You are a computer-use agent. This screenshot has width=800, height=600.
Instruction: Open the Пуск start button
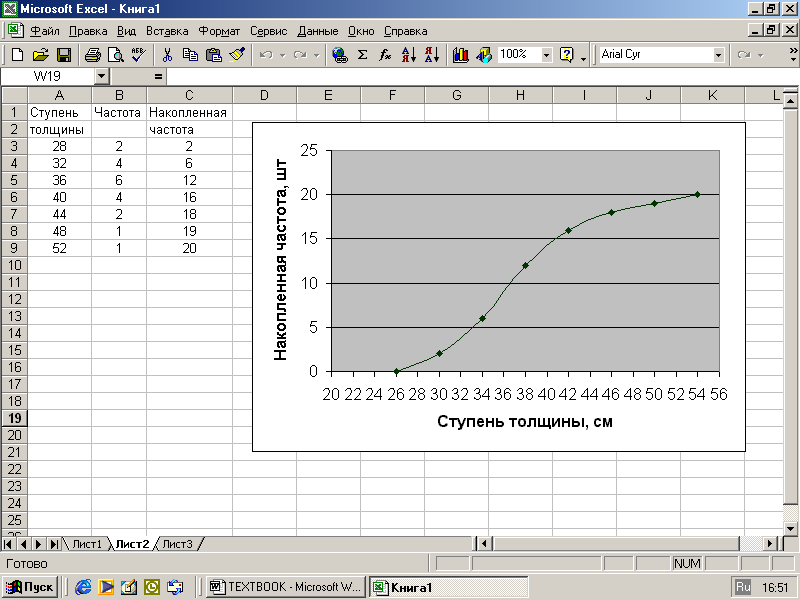(x=30, y=587)
